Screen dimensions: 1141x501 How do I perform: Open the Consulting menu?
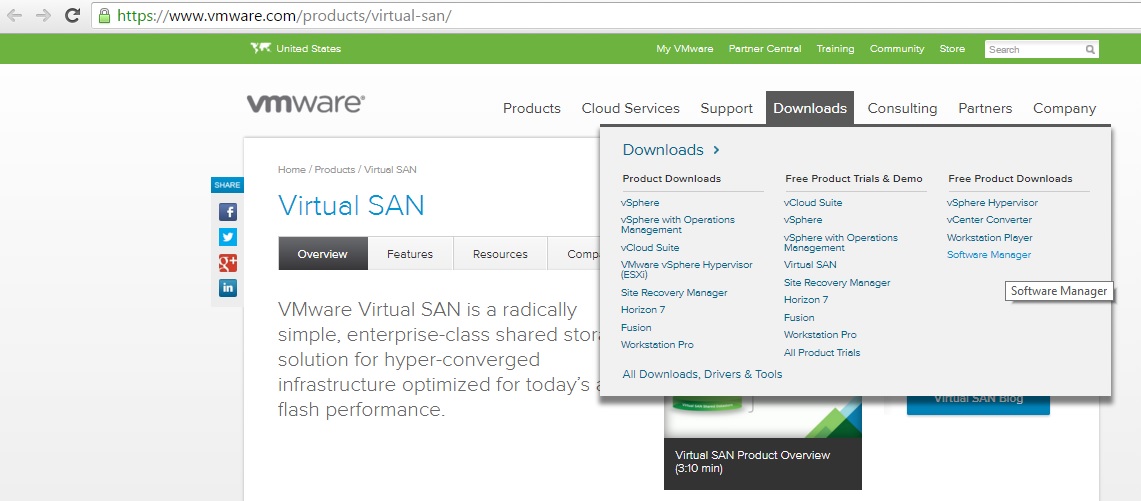pos(902,109)
